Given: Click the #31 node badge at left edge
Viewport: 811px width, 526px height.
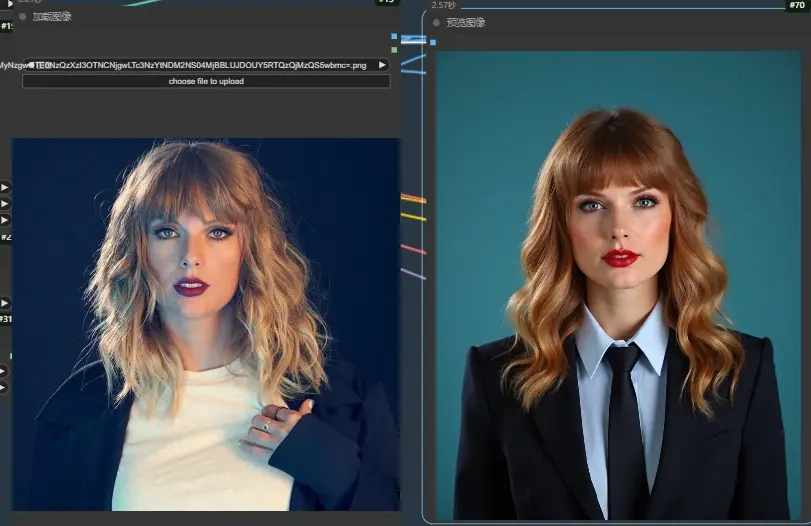Looking at the screenshot, I should tap(6, 319).
